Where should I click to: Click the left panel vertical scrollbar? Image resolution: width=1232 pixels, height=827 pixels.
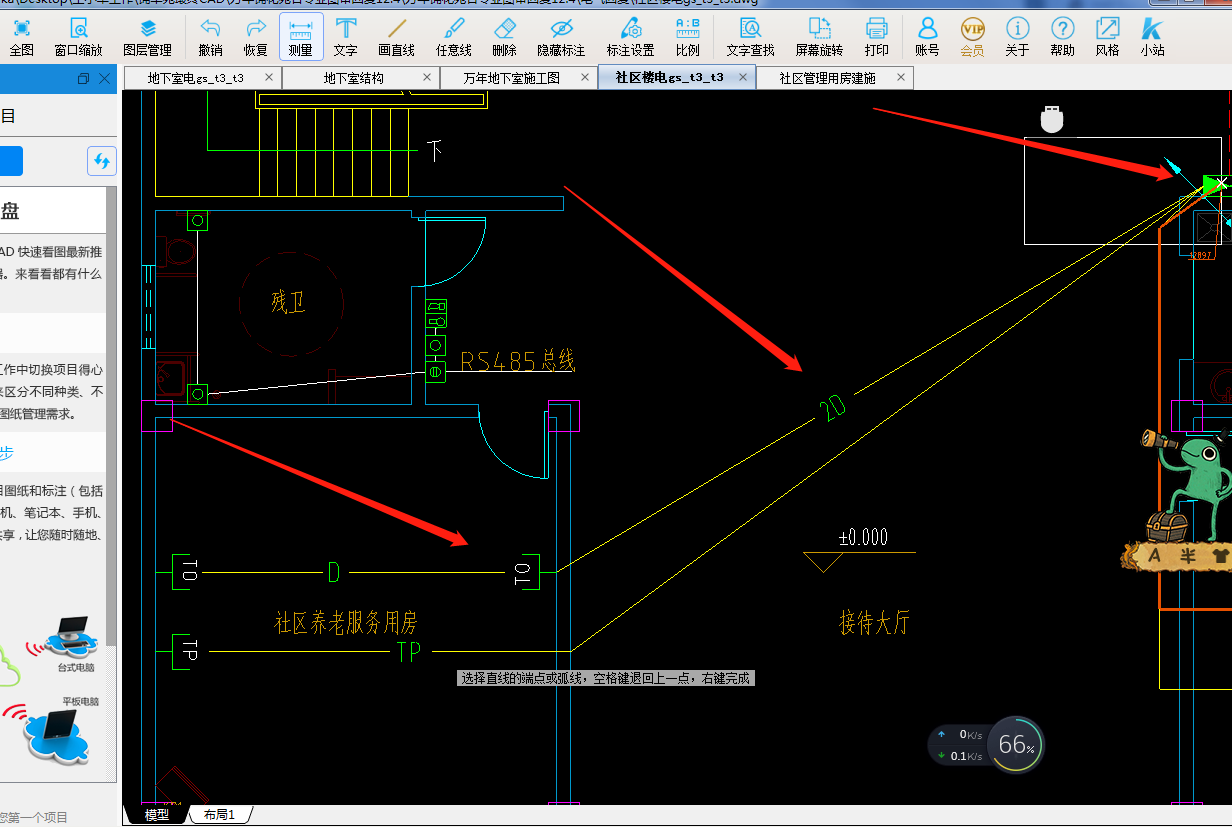(x=112, y=415)
